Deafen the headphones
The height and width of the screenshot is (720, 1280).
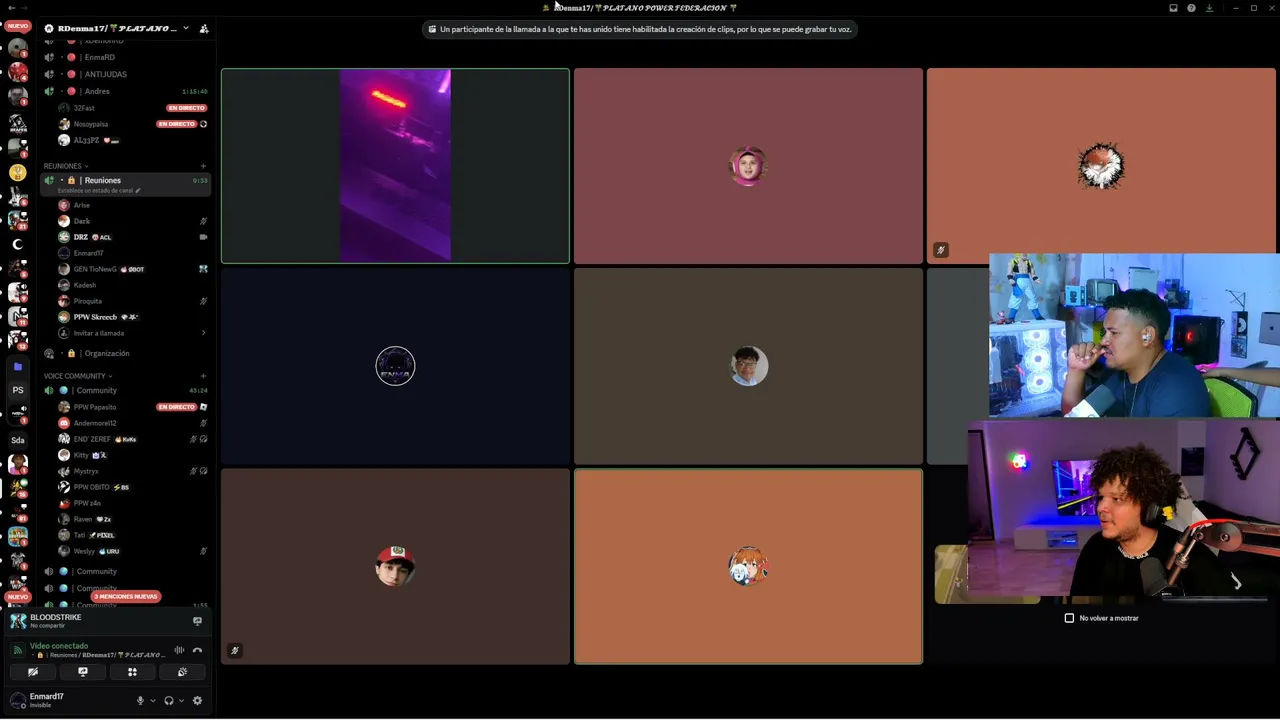pos(169,701)
